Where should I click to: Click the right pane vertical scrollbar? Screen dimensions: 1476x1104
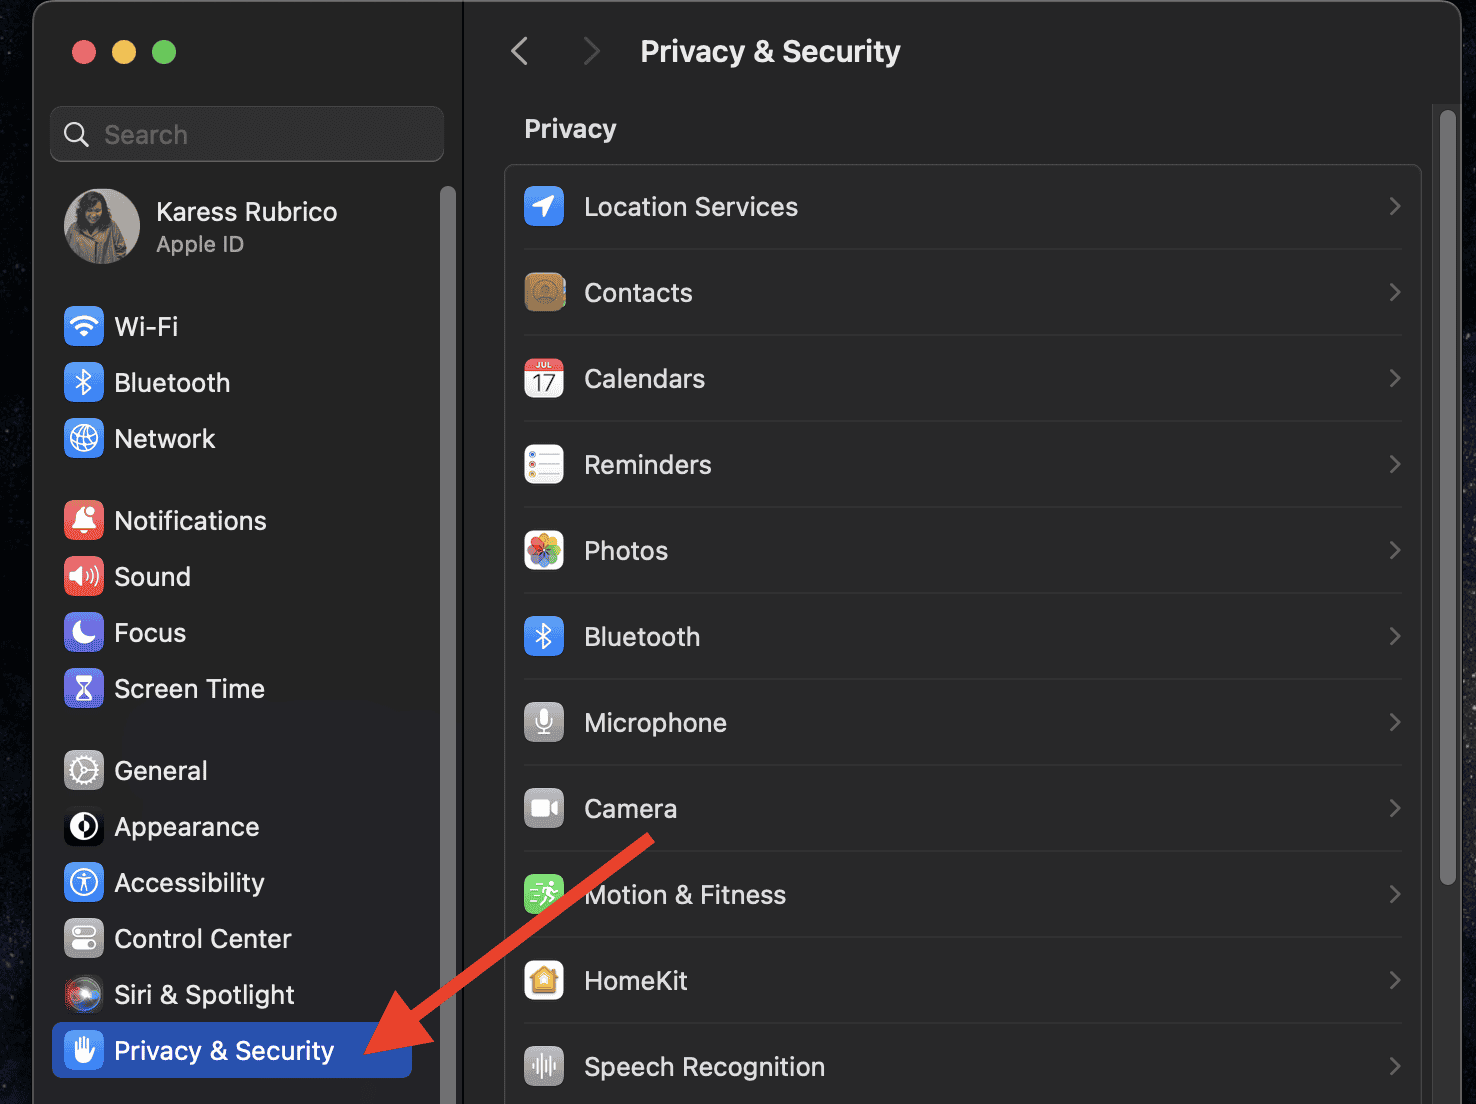coord(1447,500)
